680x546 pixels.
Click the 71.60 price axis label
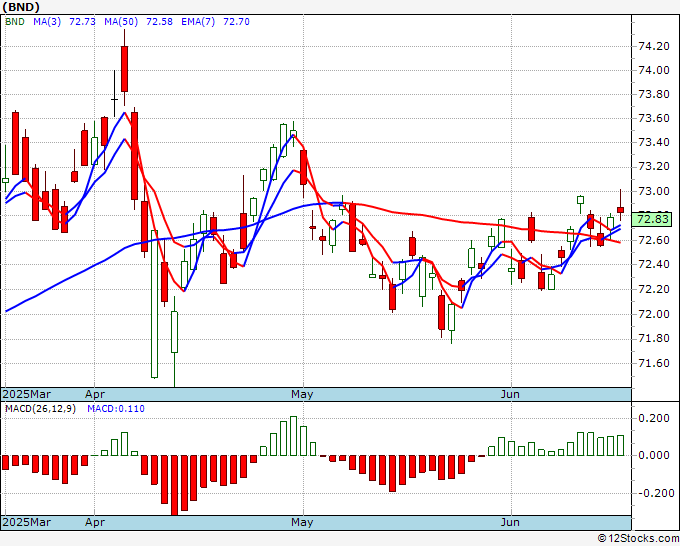click(x=654, y=363)
